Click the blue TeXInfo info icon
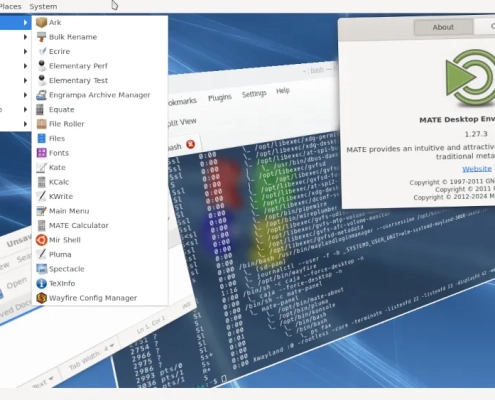The image size is (495, 400). (41, 283)
